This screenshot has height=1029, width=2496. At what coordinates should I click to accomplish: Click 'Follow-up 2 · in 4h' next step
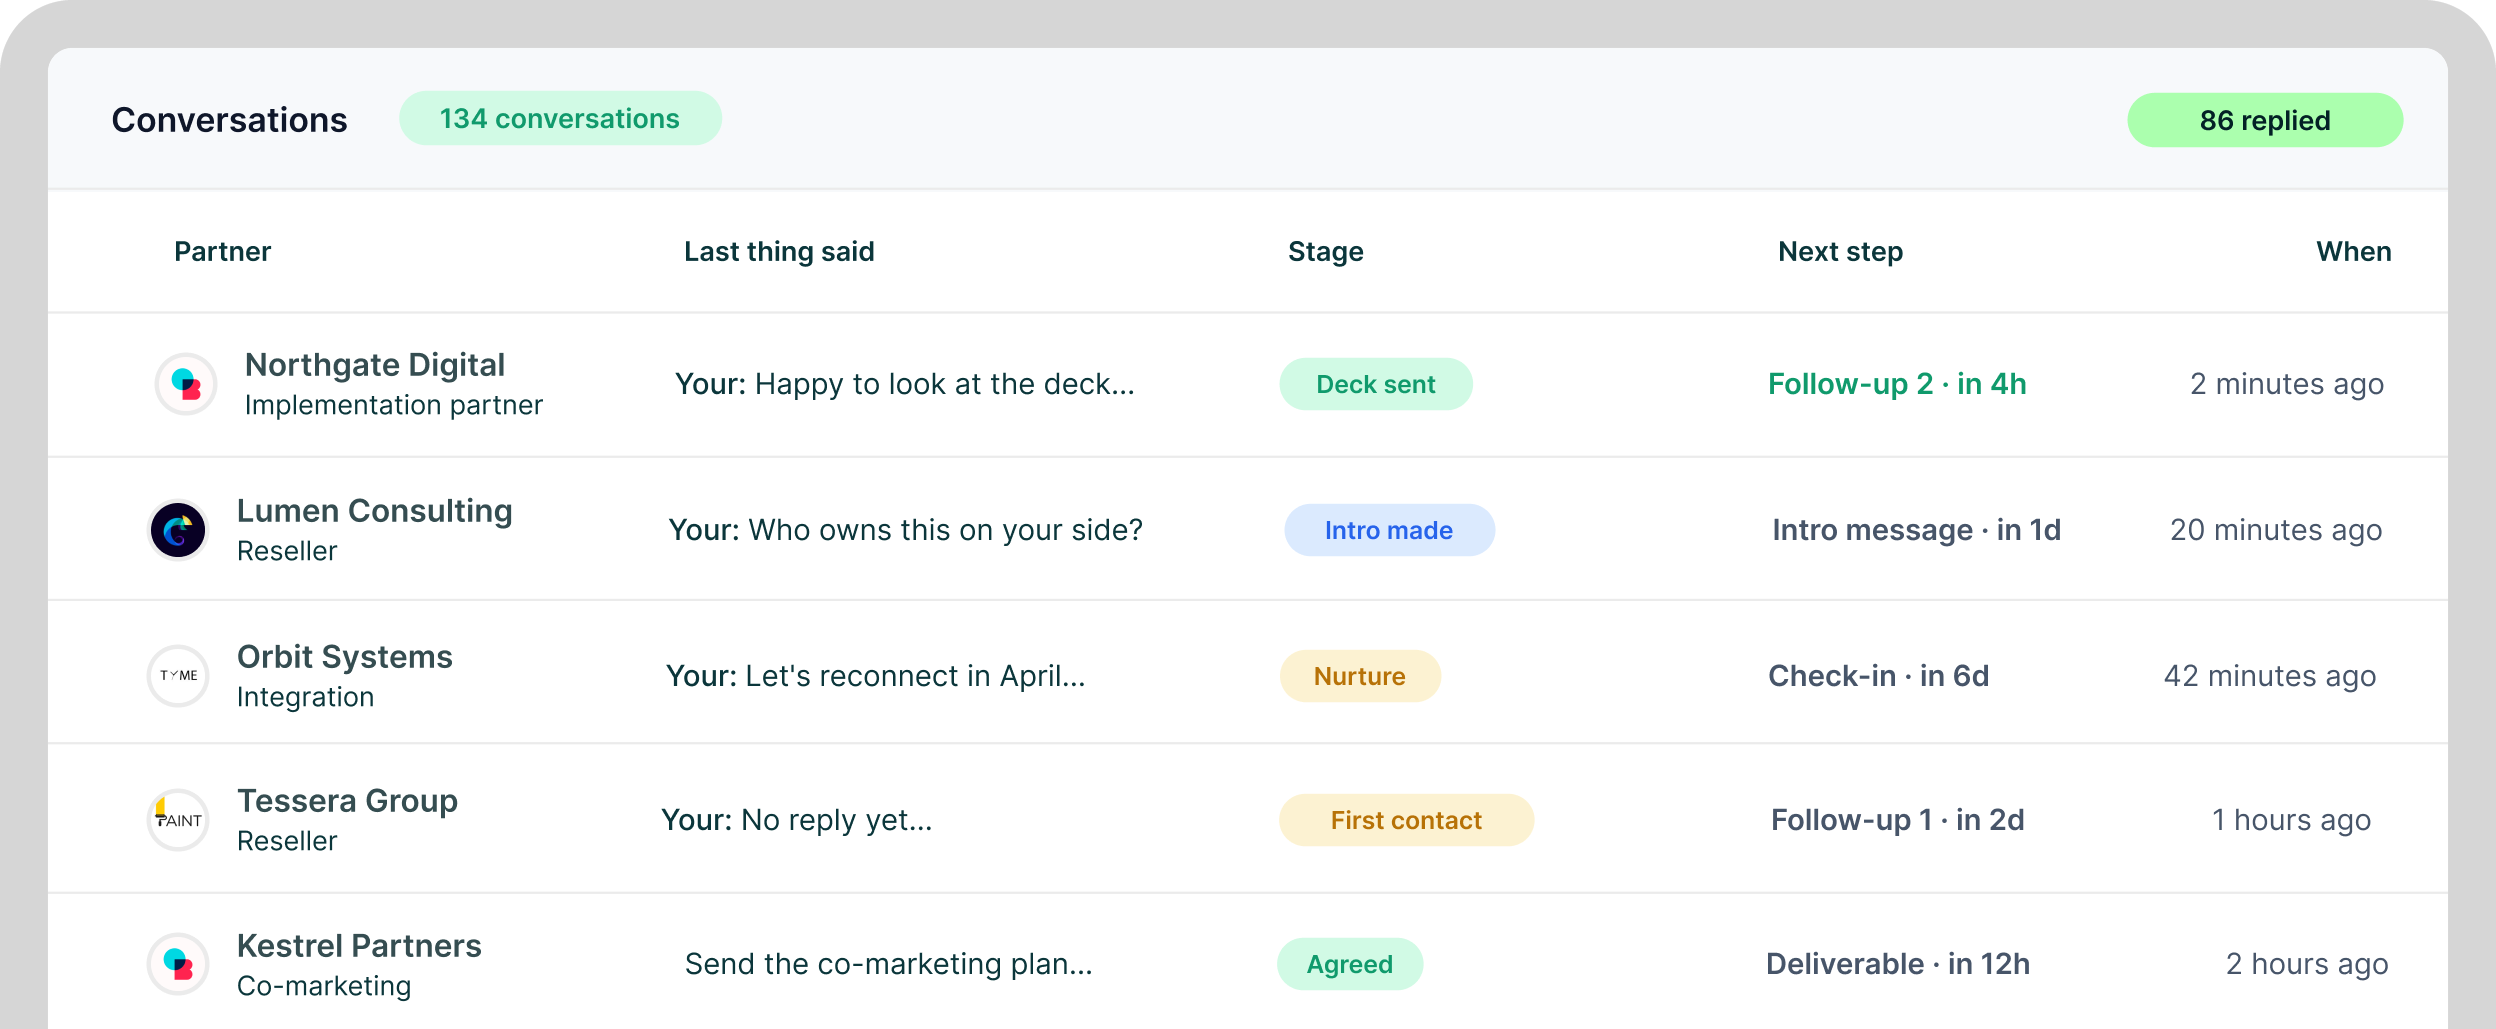[1897, 384]
